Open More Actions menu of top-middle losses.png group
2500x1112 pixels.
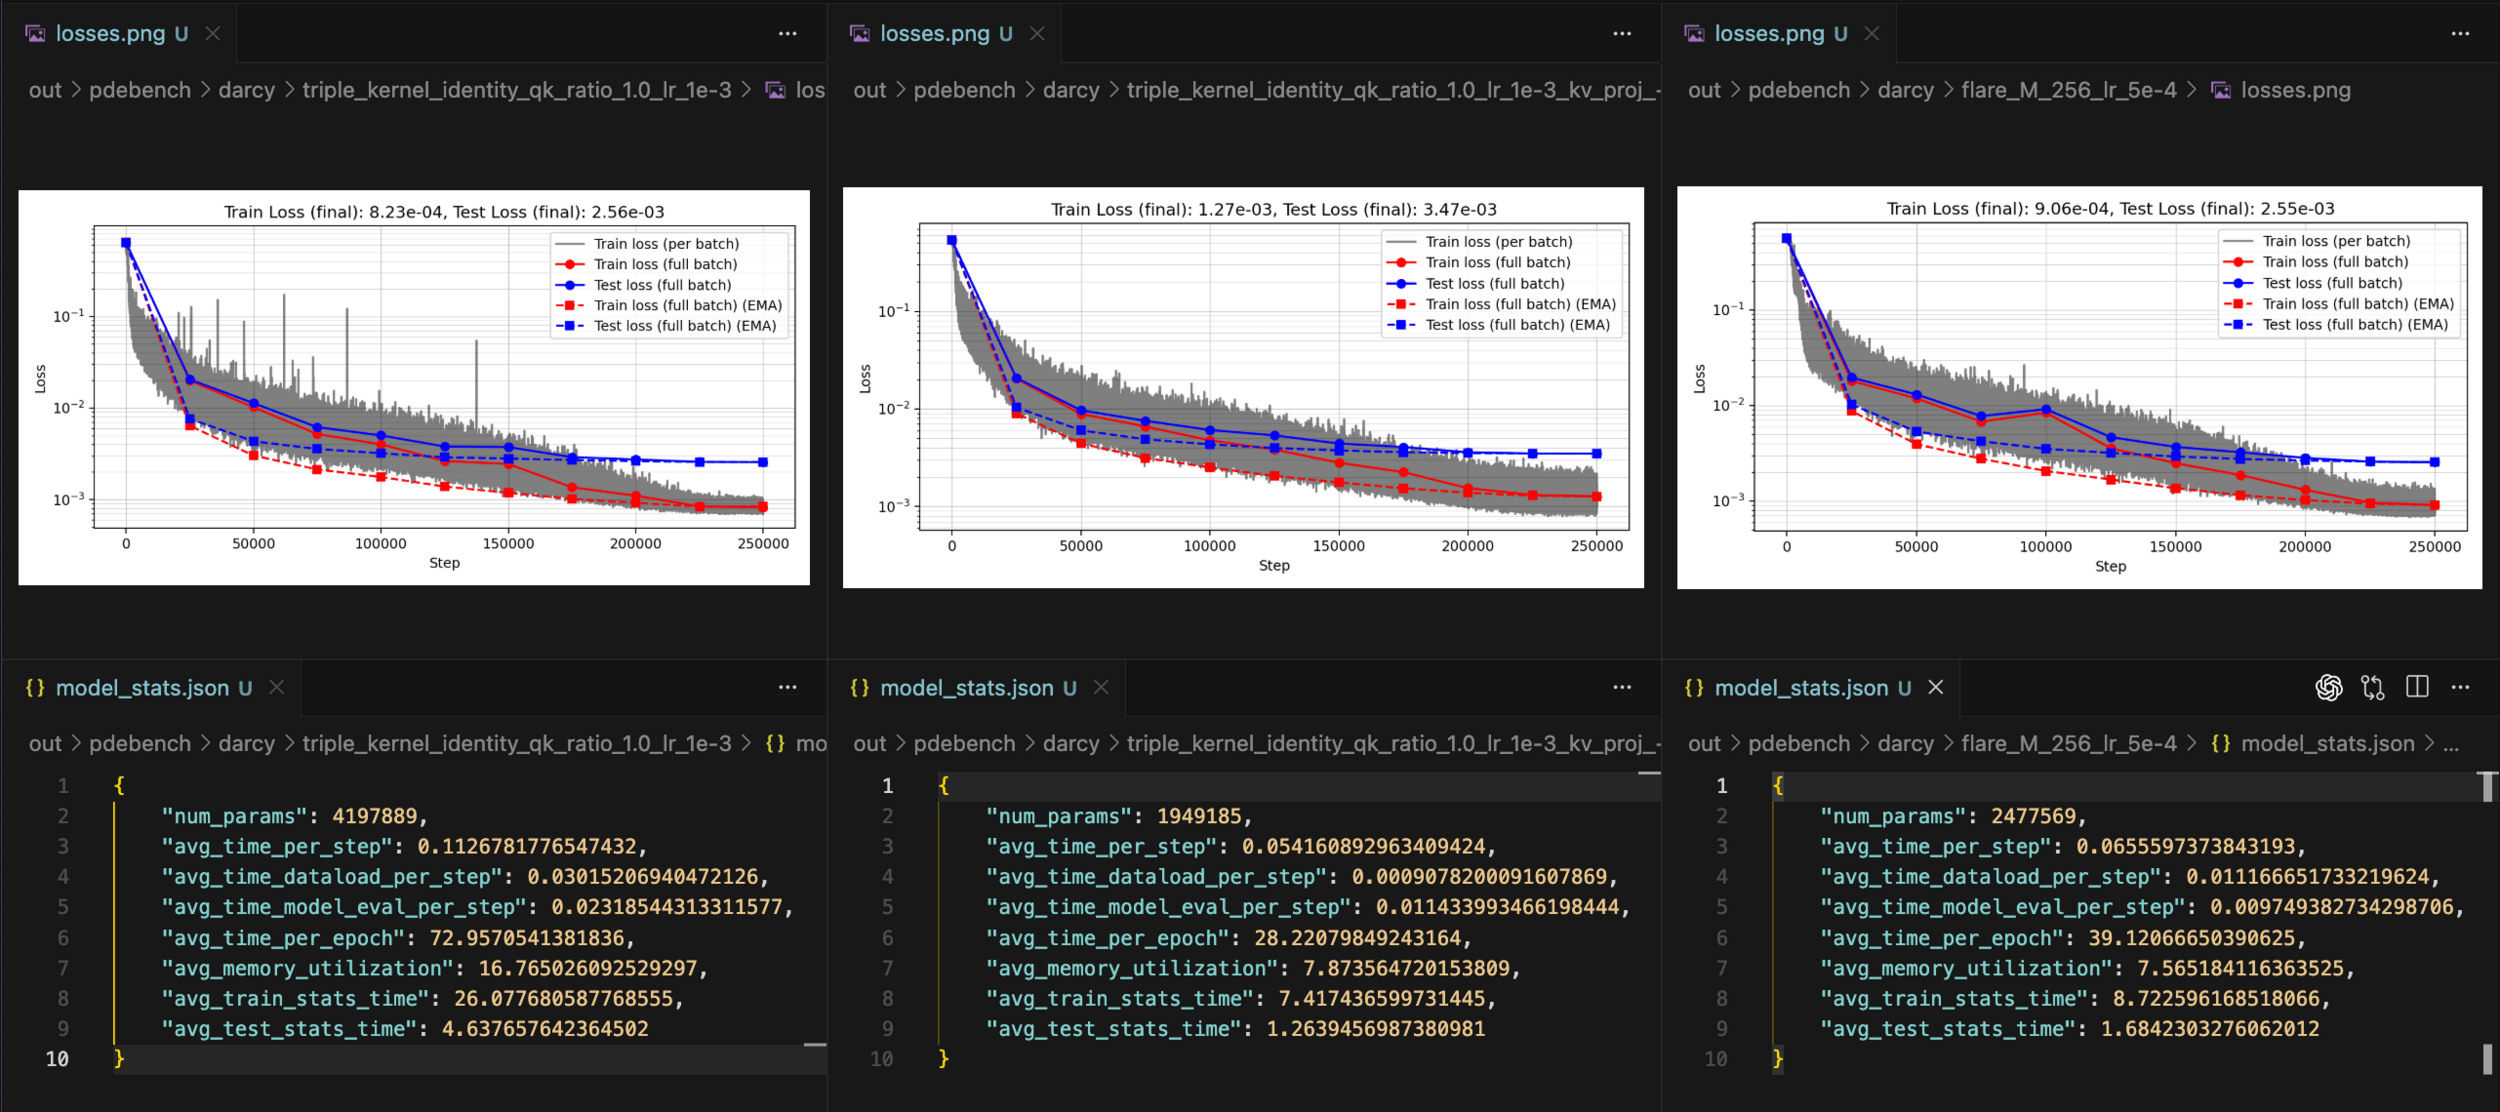(x=1621, y=33)
